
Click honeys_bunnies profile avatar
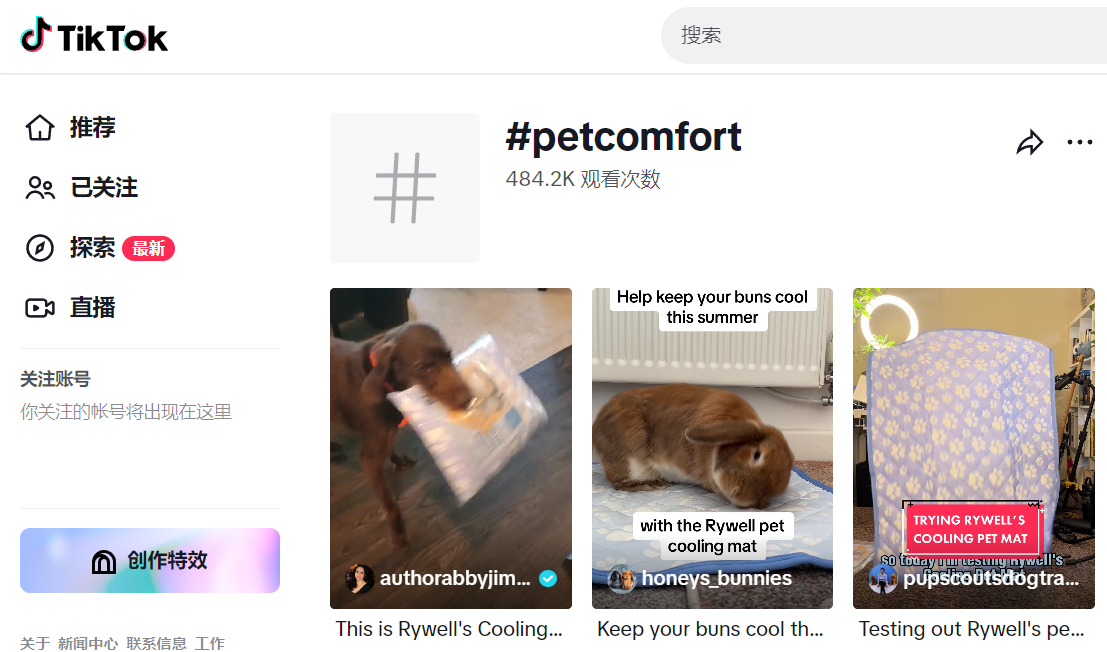(x=622, y=579)
